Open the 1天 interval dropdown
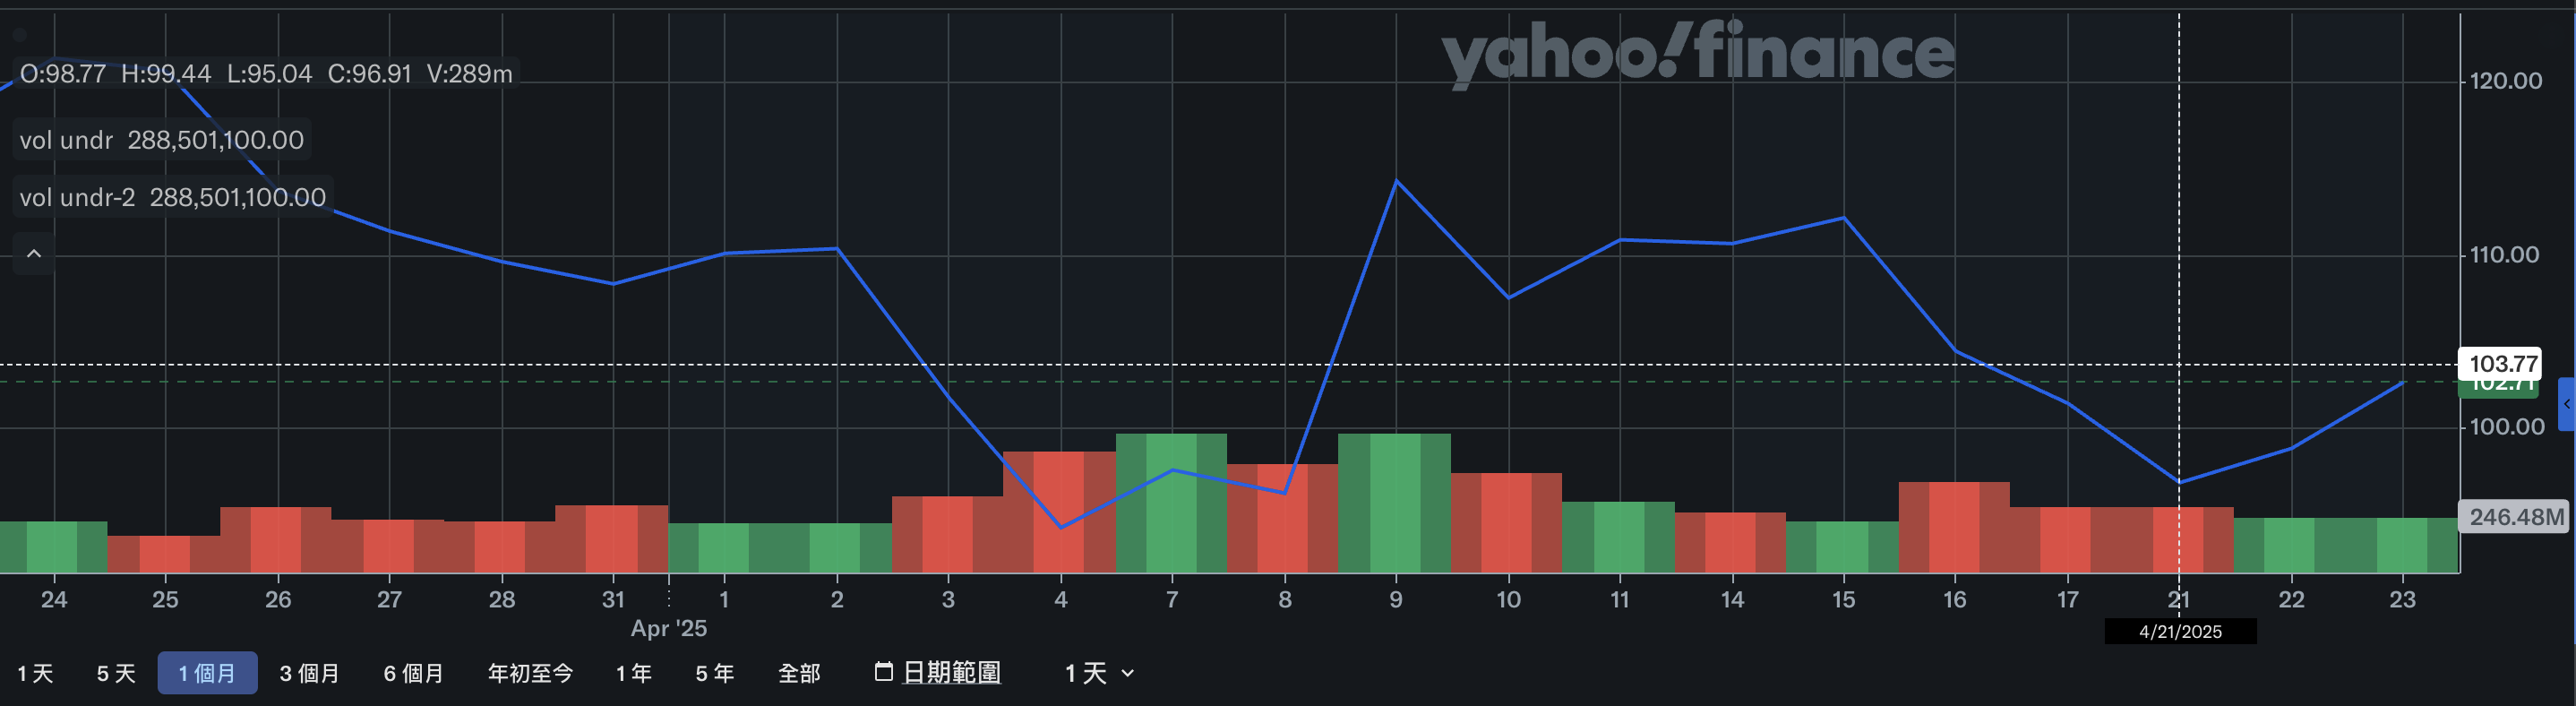This screenshot has height=706, width=2576. pyautogui.click(x=1099, y=673)
